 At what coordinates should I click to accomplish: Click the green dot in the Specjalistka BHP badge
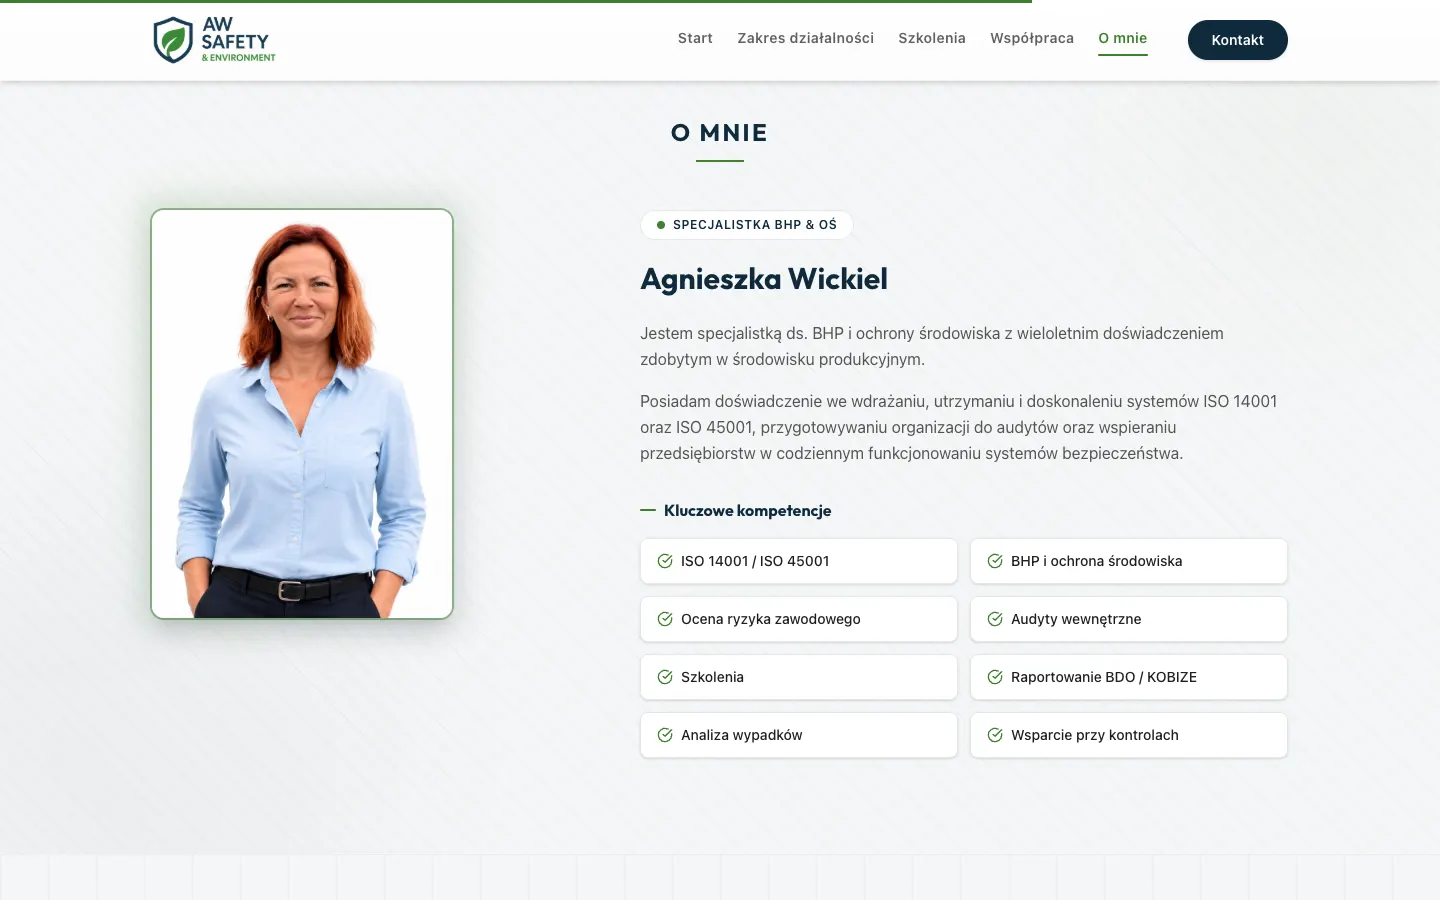[661, 225]
